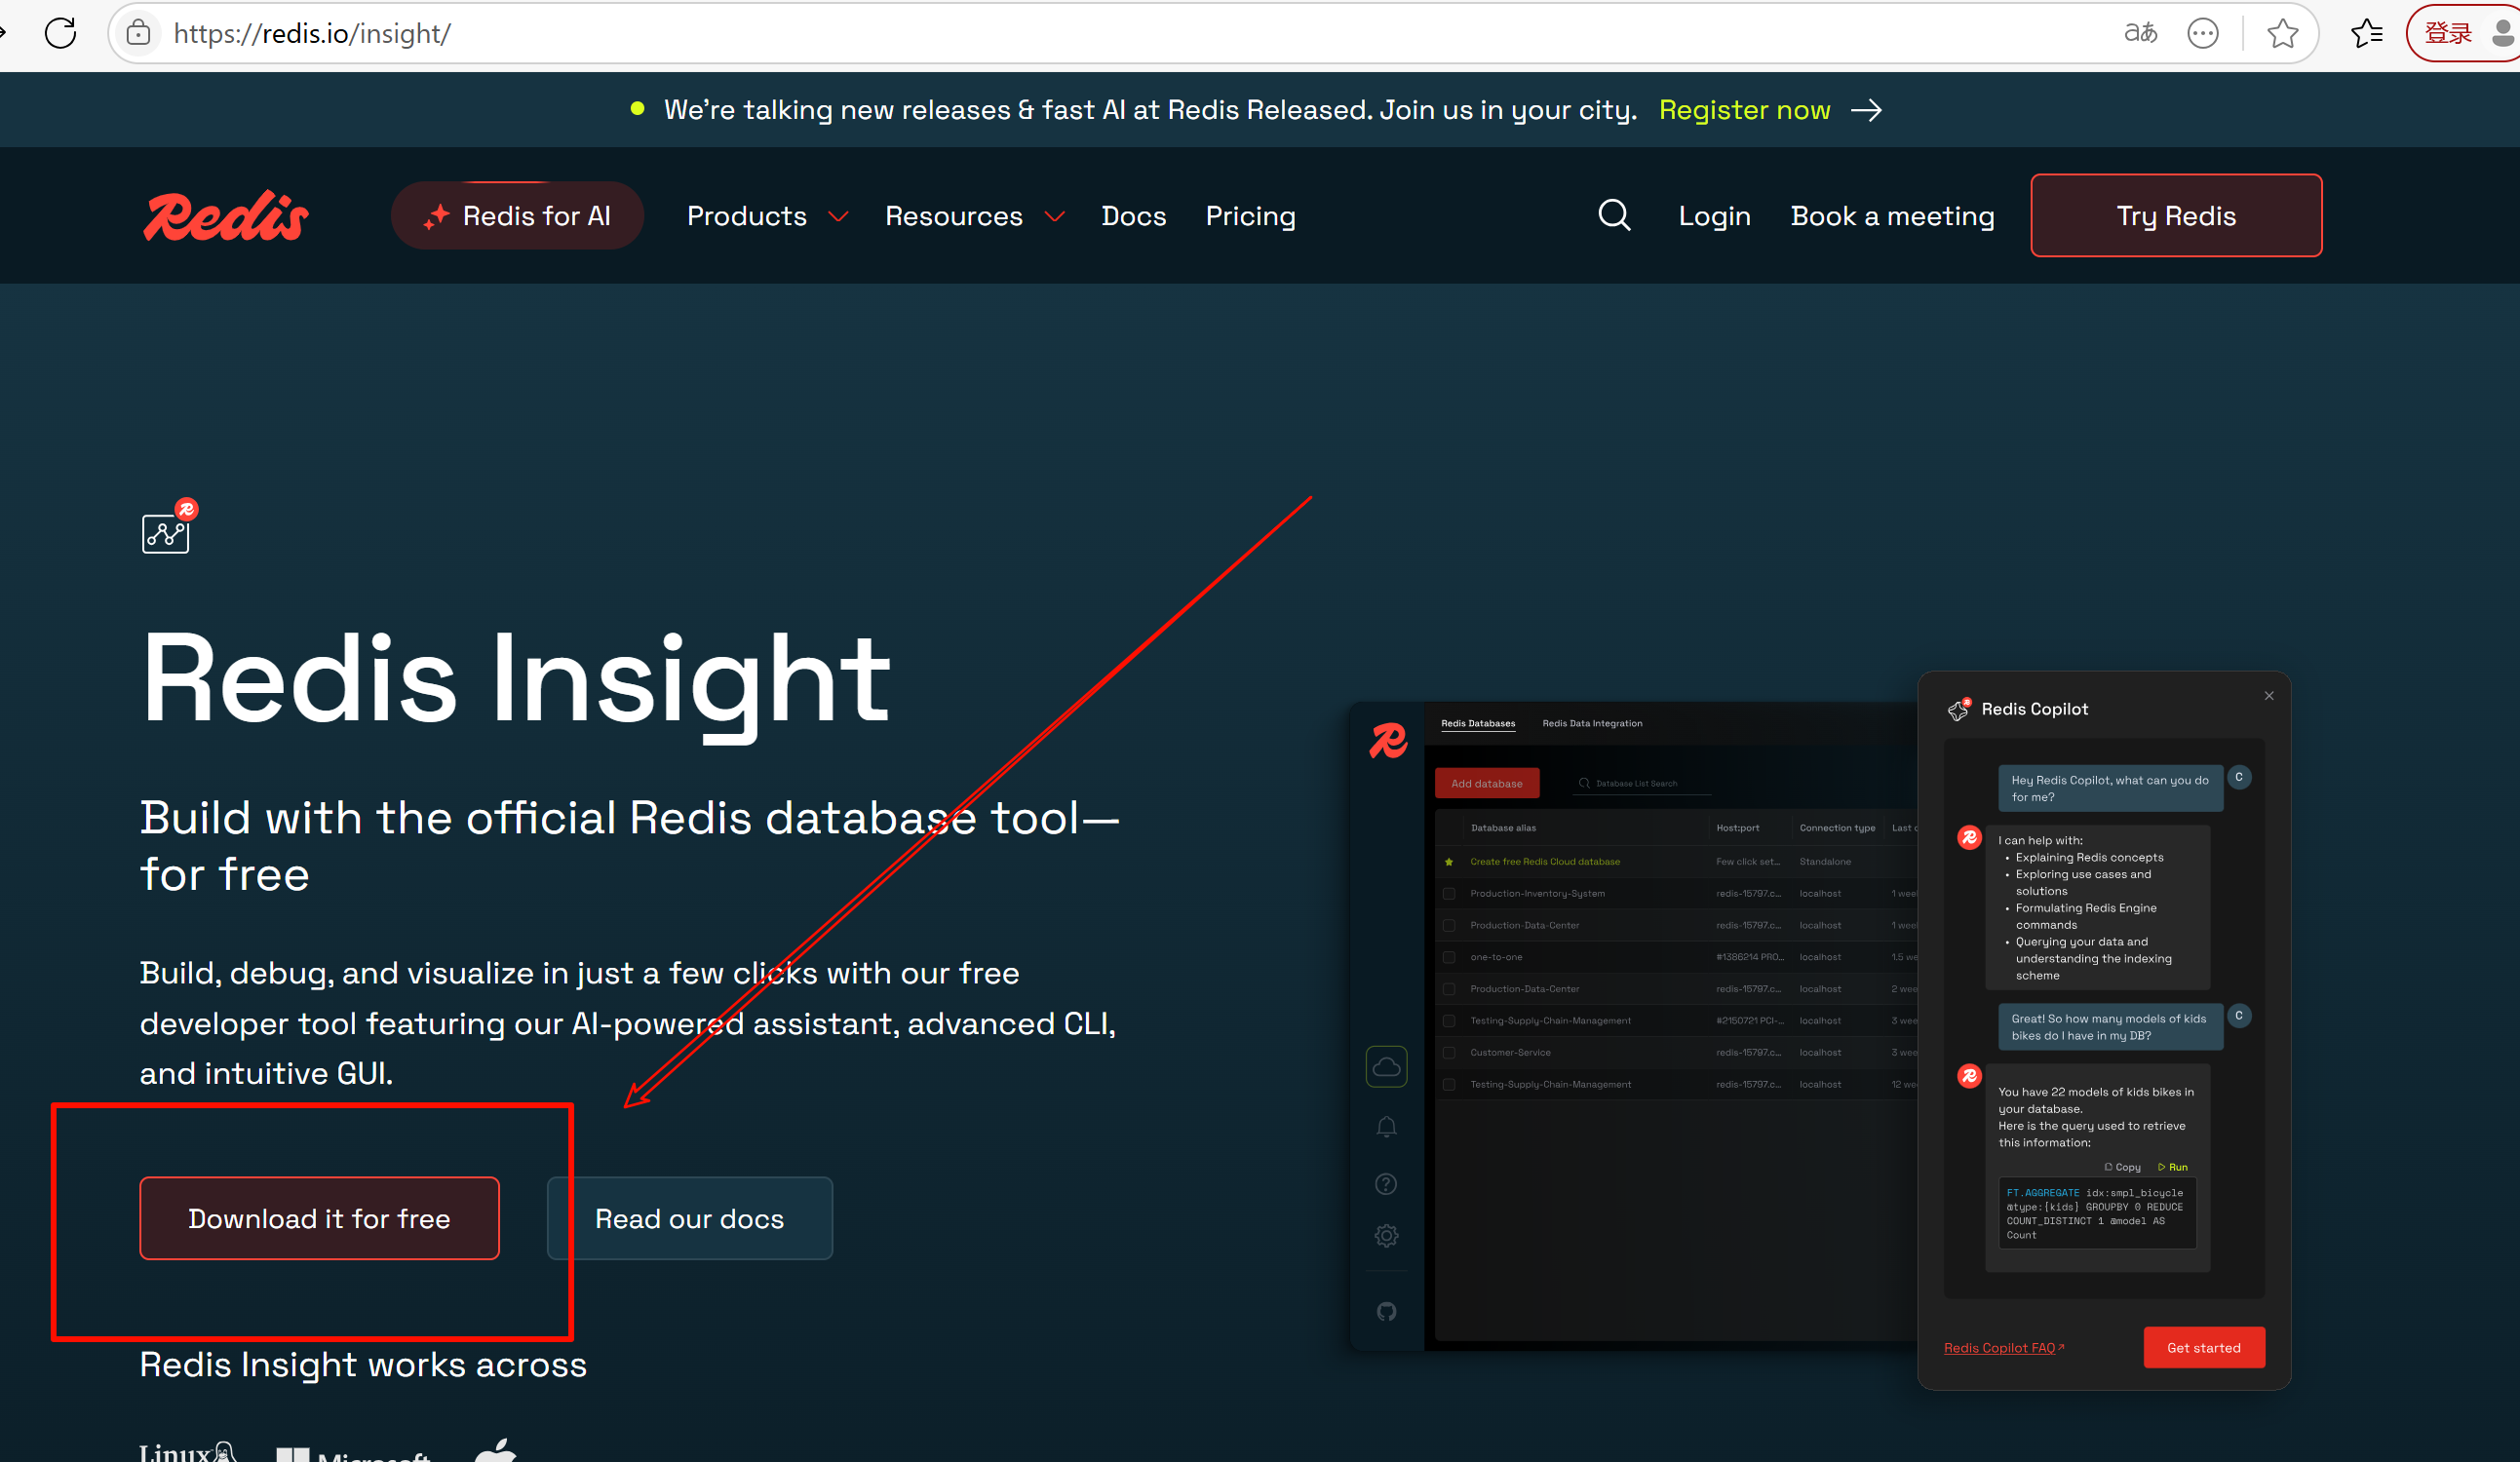
Task: Open Redis for AI
Action: [517, 216]
